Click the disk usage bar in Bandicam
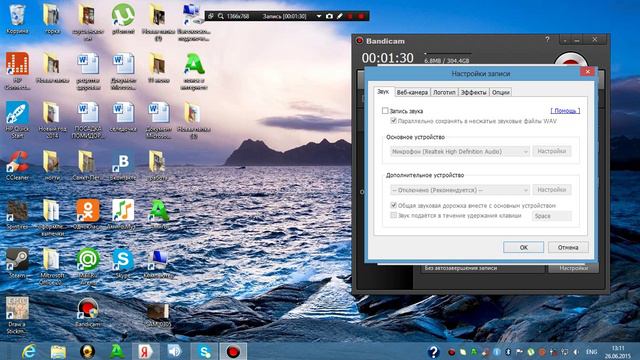640x360 pixels. (448, 53)
